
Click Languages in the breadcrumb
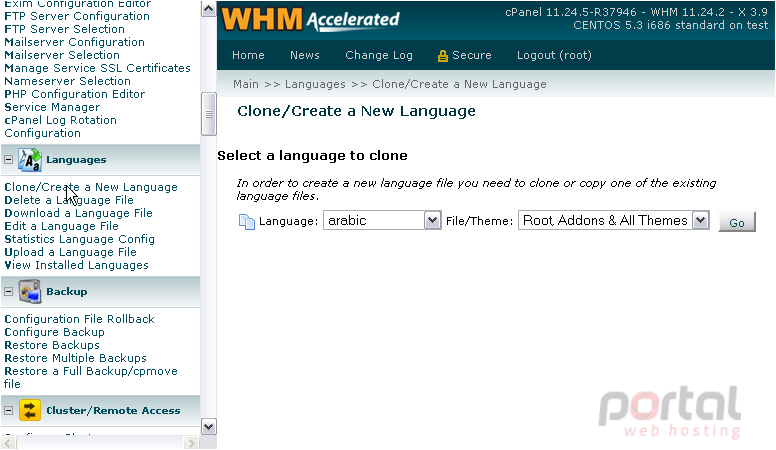[315, 84]
